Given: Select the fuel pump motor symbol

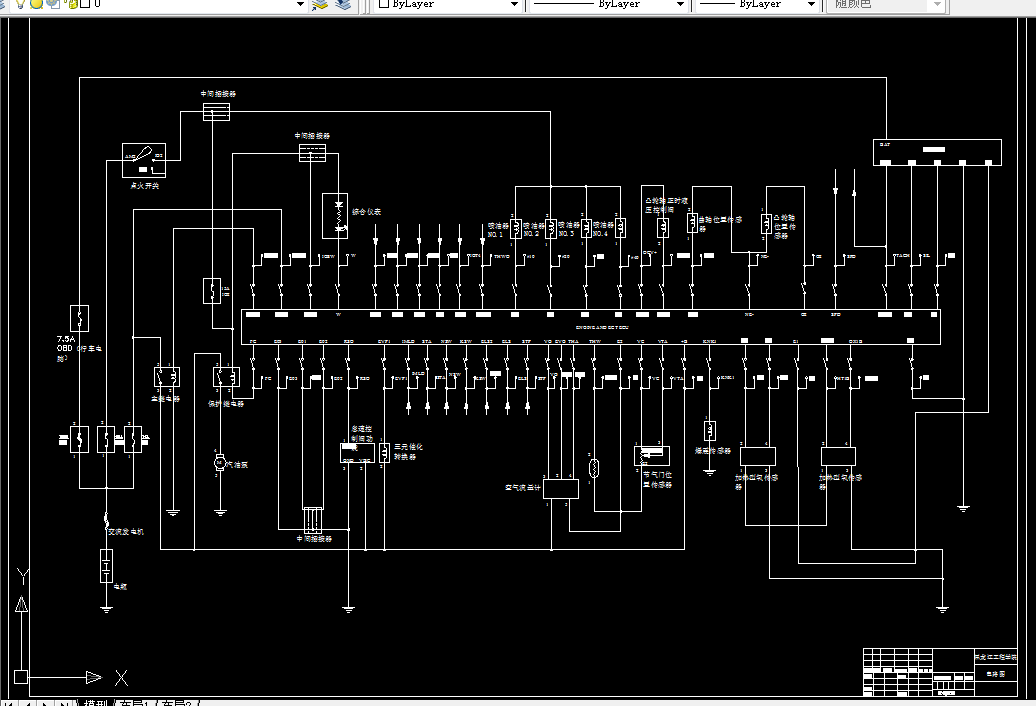Looking at the screenshot, I should pos(220,463).
